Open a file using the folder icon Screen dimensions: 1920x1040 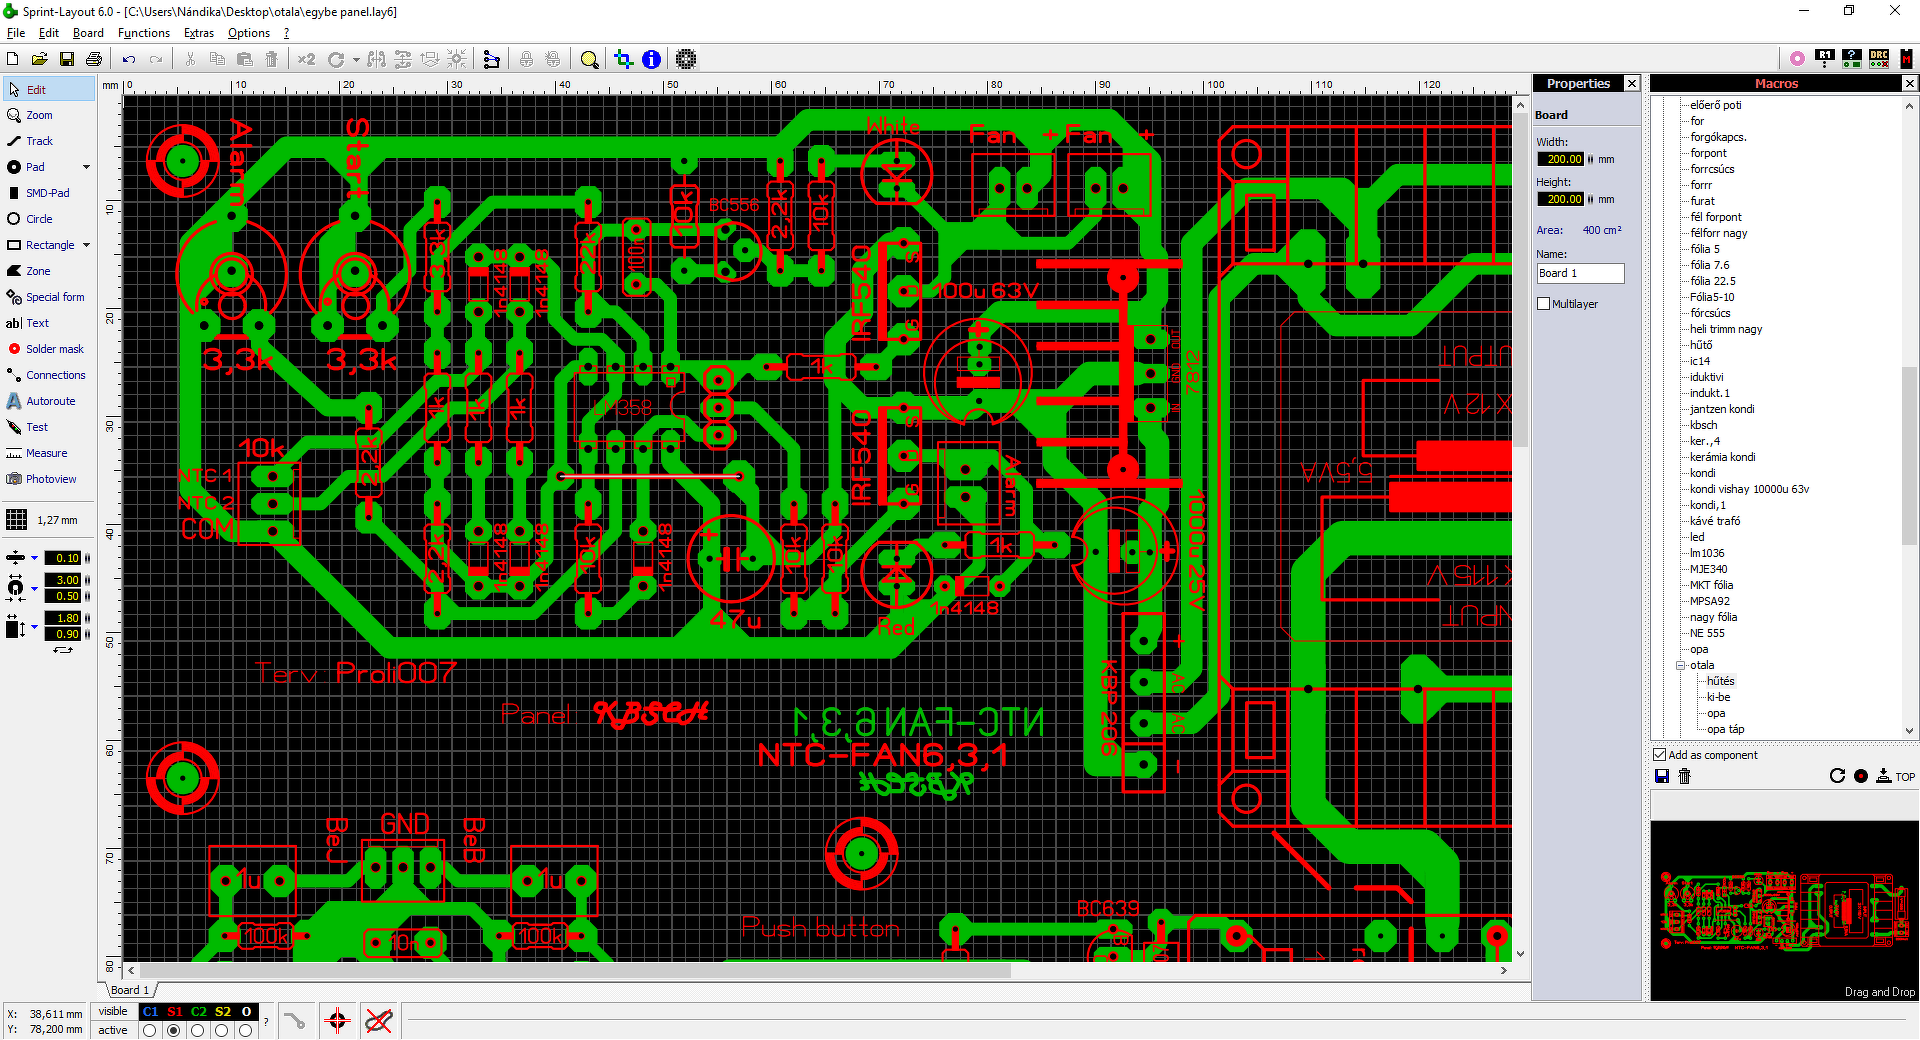pyautogui.click(x=39, y=59)
